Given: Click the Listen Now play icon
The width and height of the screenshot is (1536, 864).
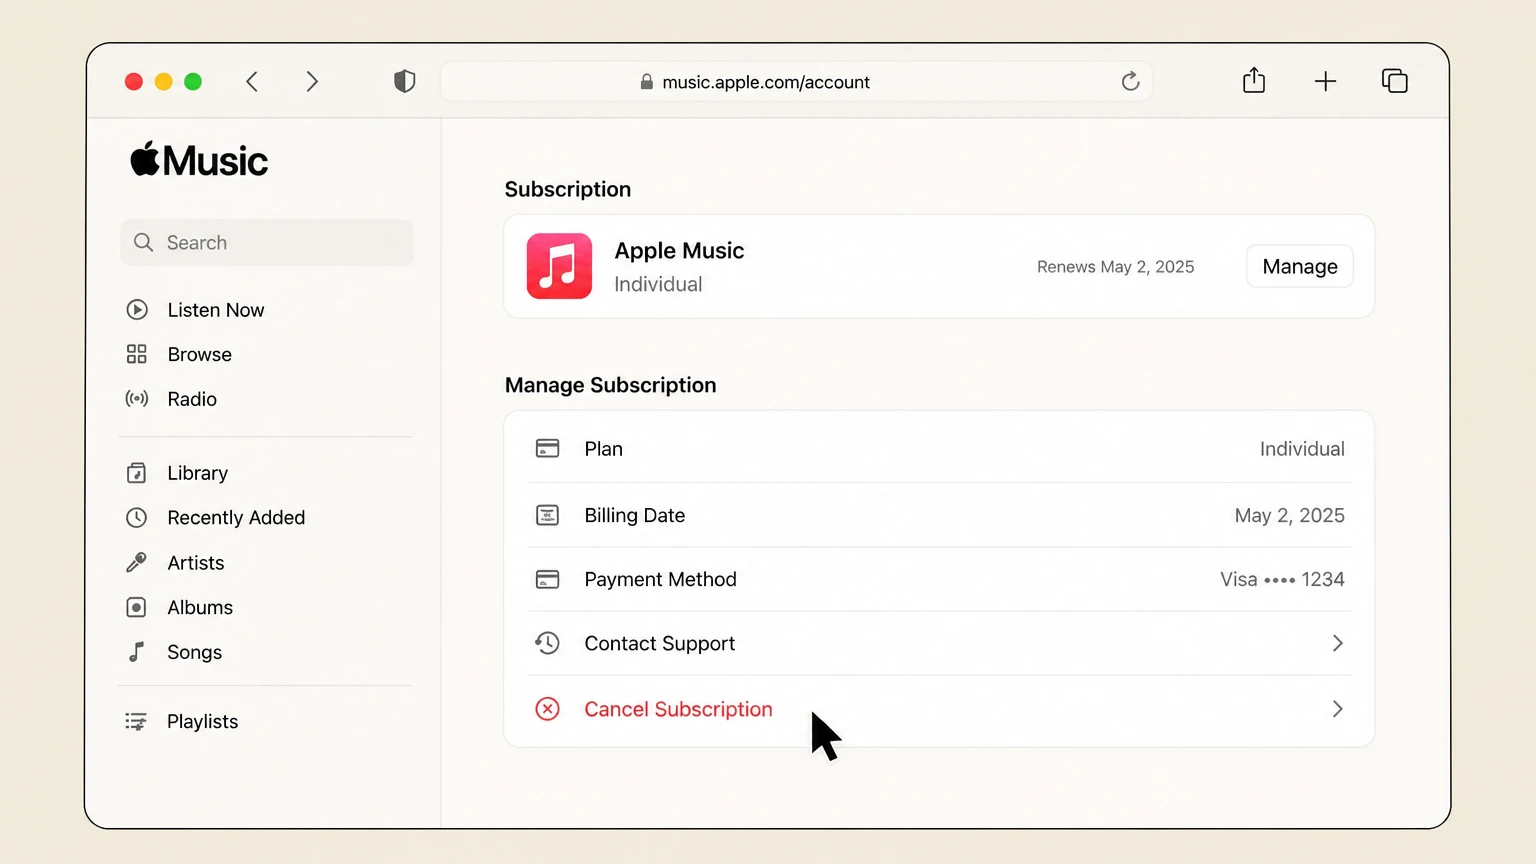Looking at the screenshot, I should click(x=137, y=310).
